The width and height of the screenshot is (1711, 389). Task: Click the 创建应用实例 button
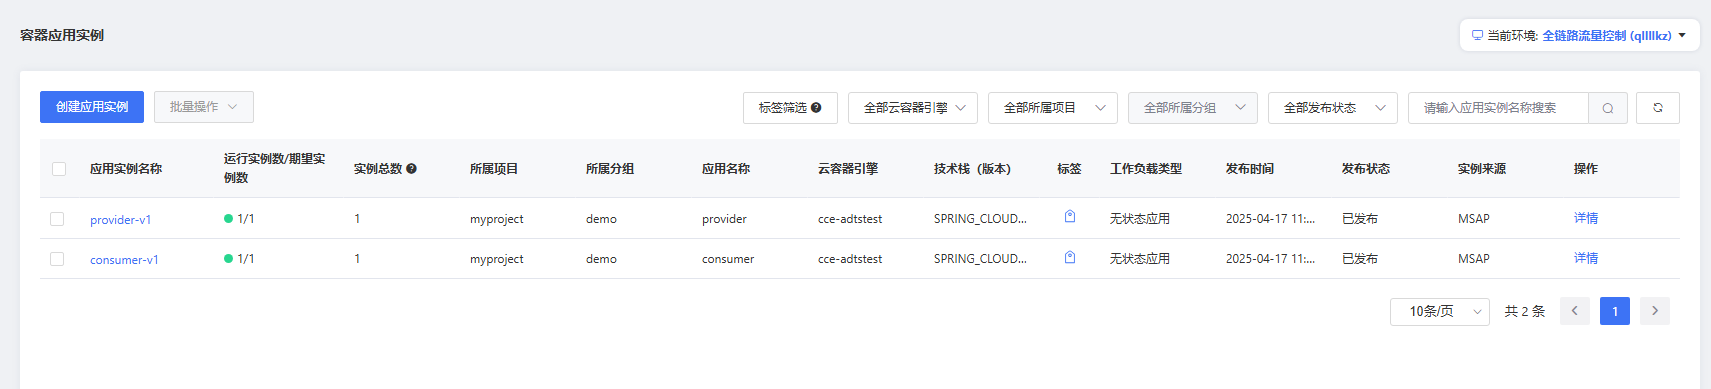[92, 107]
